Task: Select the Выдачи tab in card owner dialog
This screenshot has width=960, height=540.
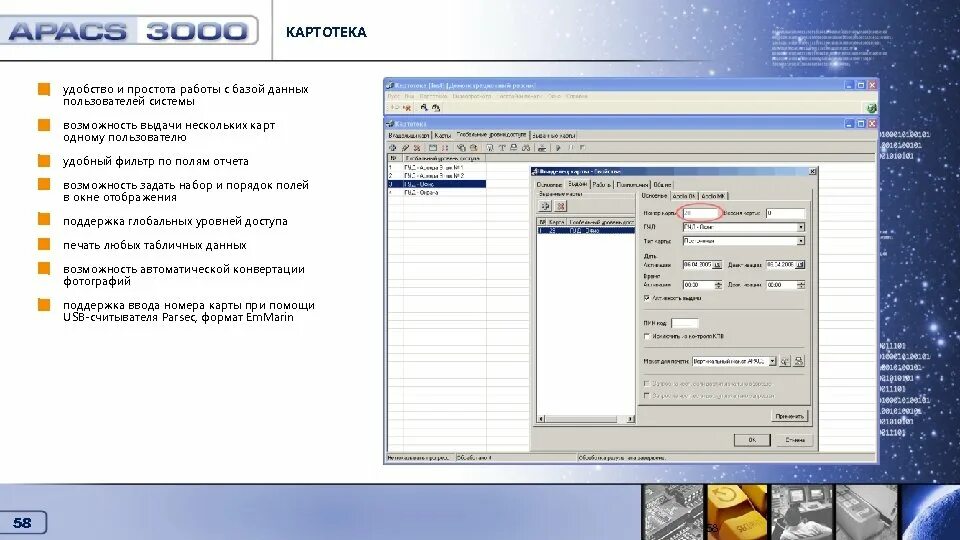Action: tap(577, 184)
